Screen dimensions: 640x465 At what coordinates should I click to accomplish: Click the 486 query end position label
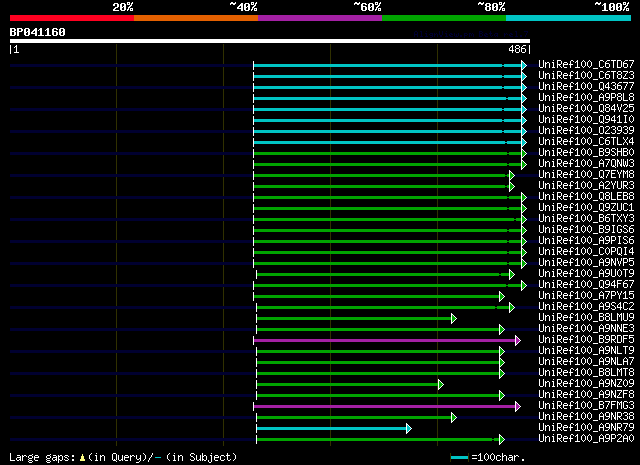click(x=517, y=49)
